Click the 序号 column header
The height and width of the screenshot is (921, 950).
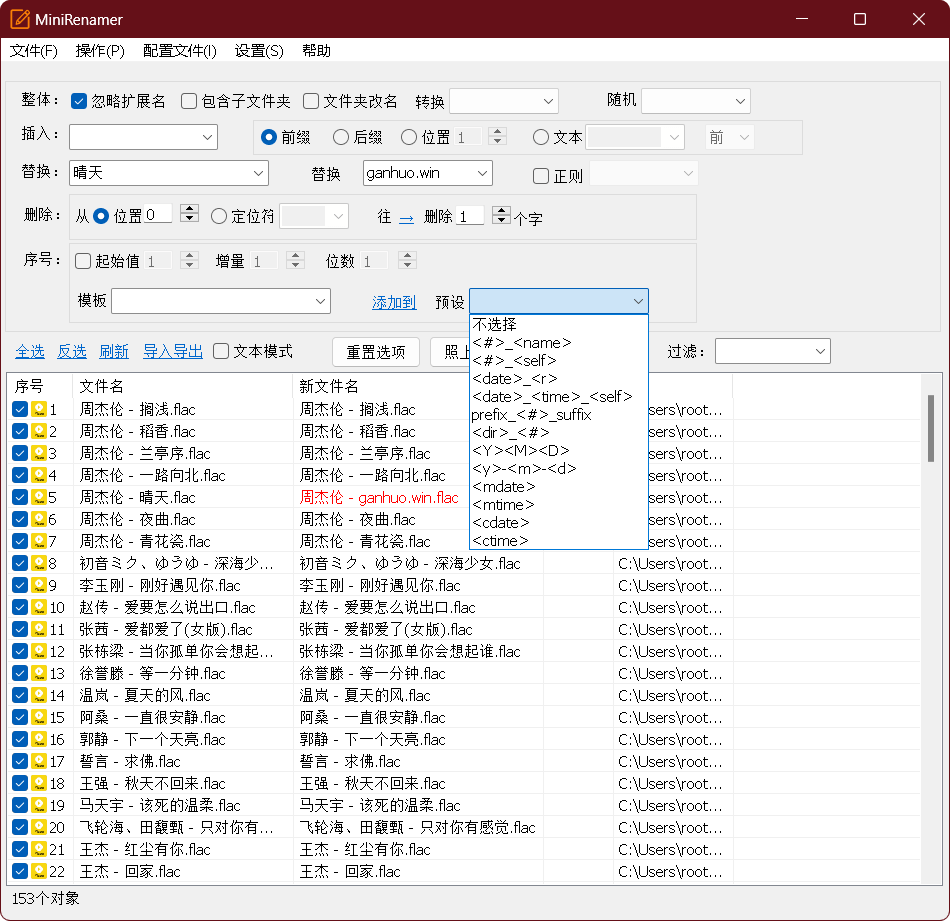coord(39,386)
